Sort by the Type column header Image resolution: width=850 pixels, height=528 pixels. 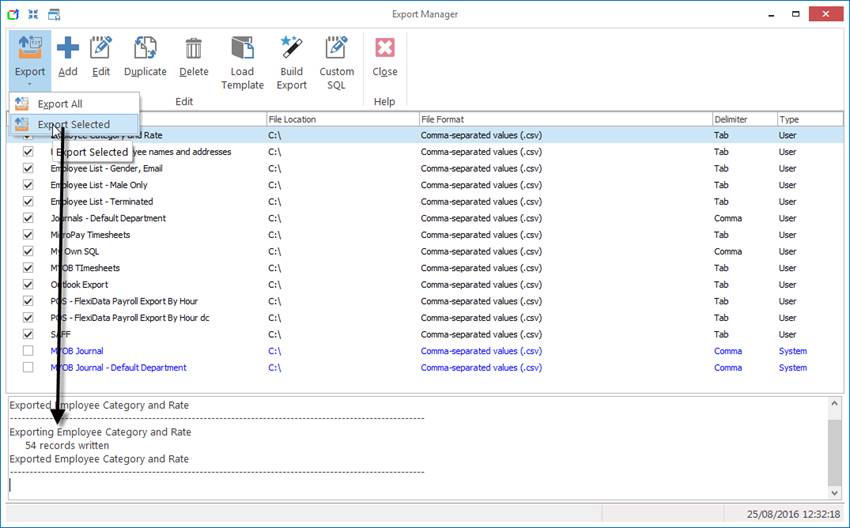(810, 119)
